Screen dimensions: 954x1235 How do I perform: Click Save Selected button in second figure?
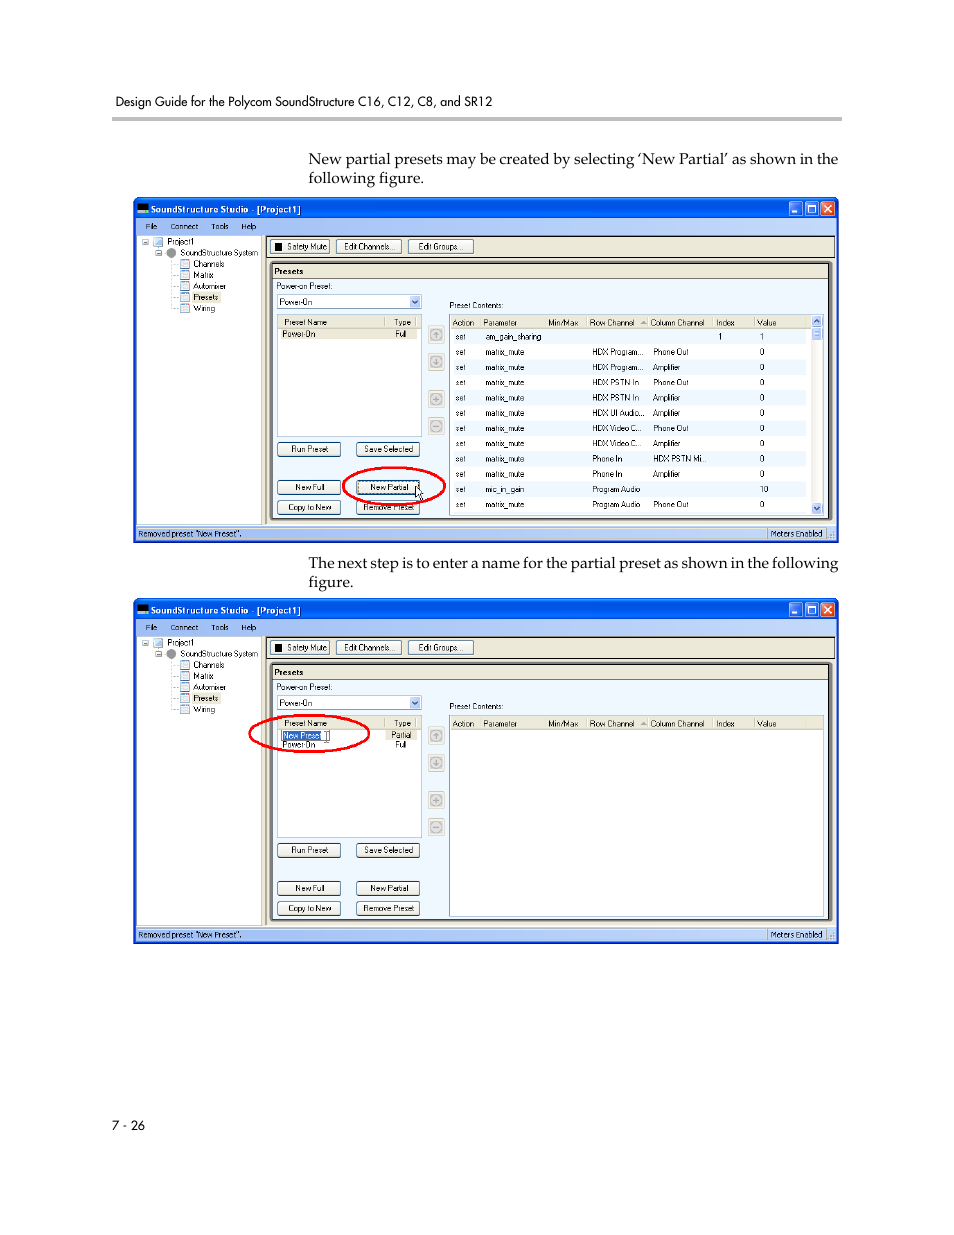click(388, 851)
